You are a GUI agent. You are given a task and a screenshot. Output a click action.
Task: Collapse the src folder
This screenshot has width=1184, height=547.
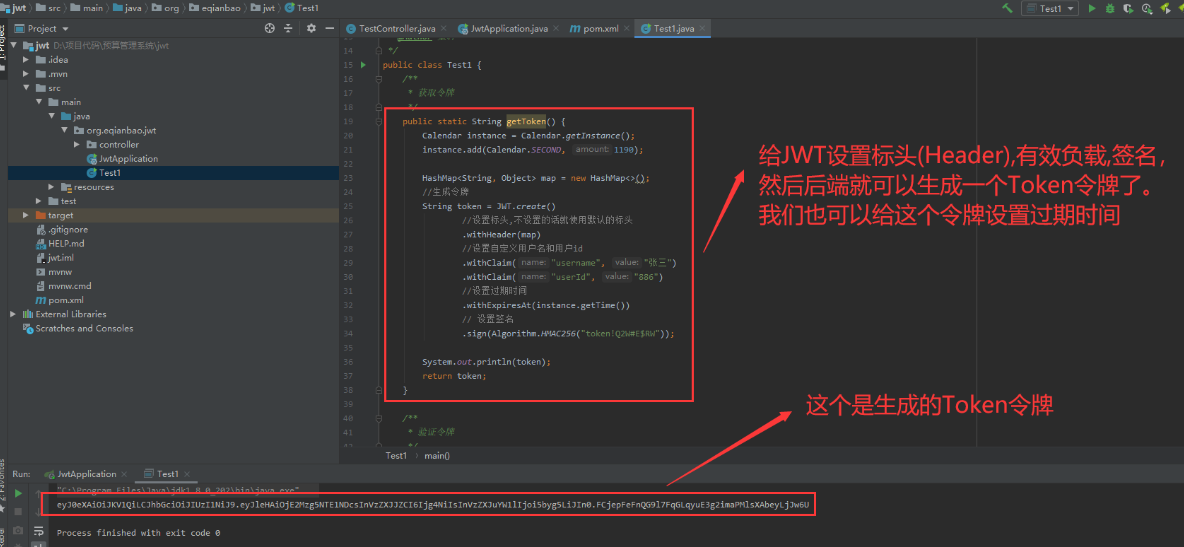tap(26, 88)
